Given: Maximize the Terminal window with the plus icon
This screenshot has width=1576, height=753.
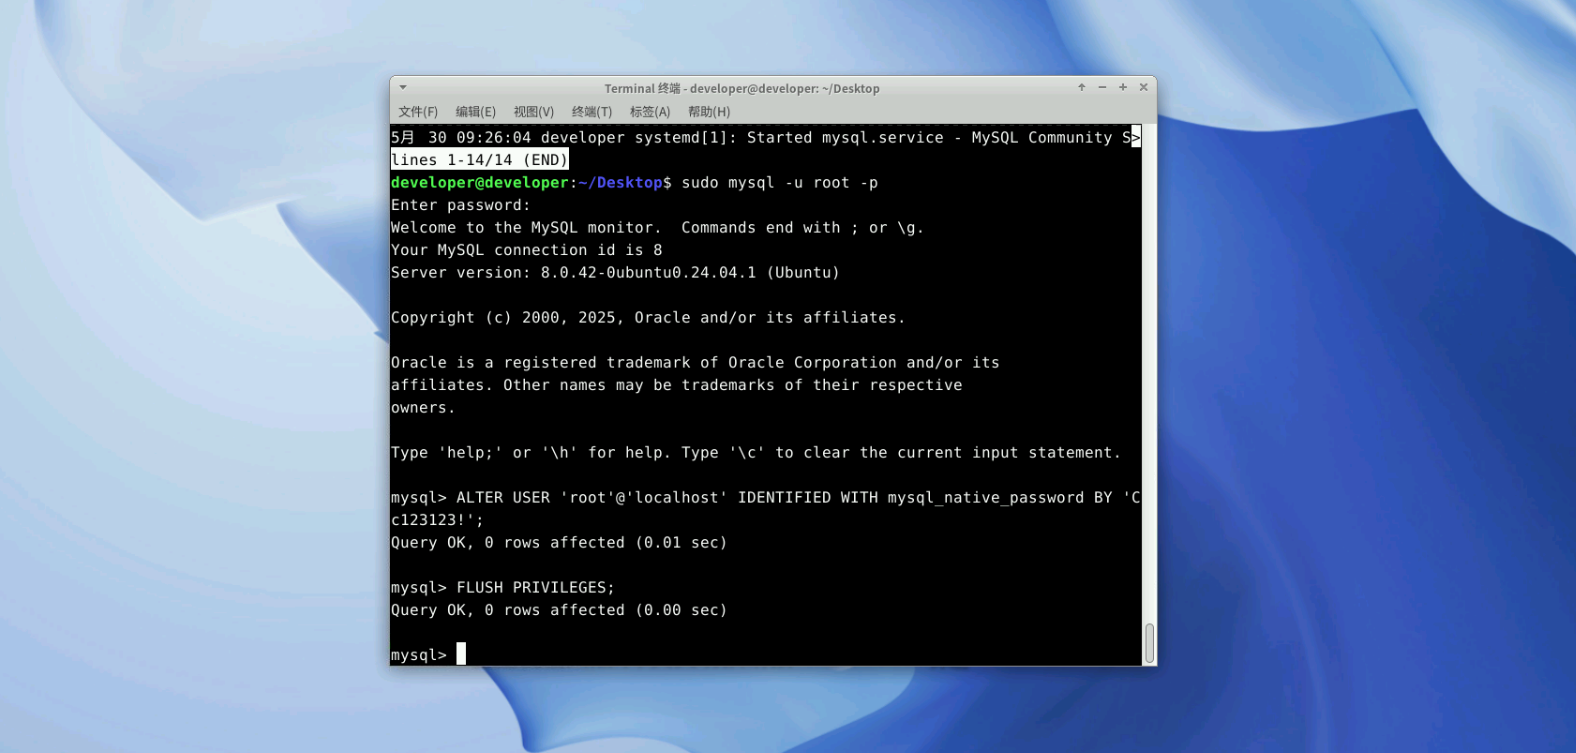Looking at the screenshot, I should (1123, 88).
